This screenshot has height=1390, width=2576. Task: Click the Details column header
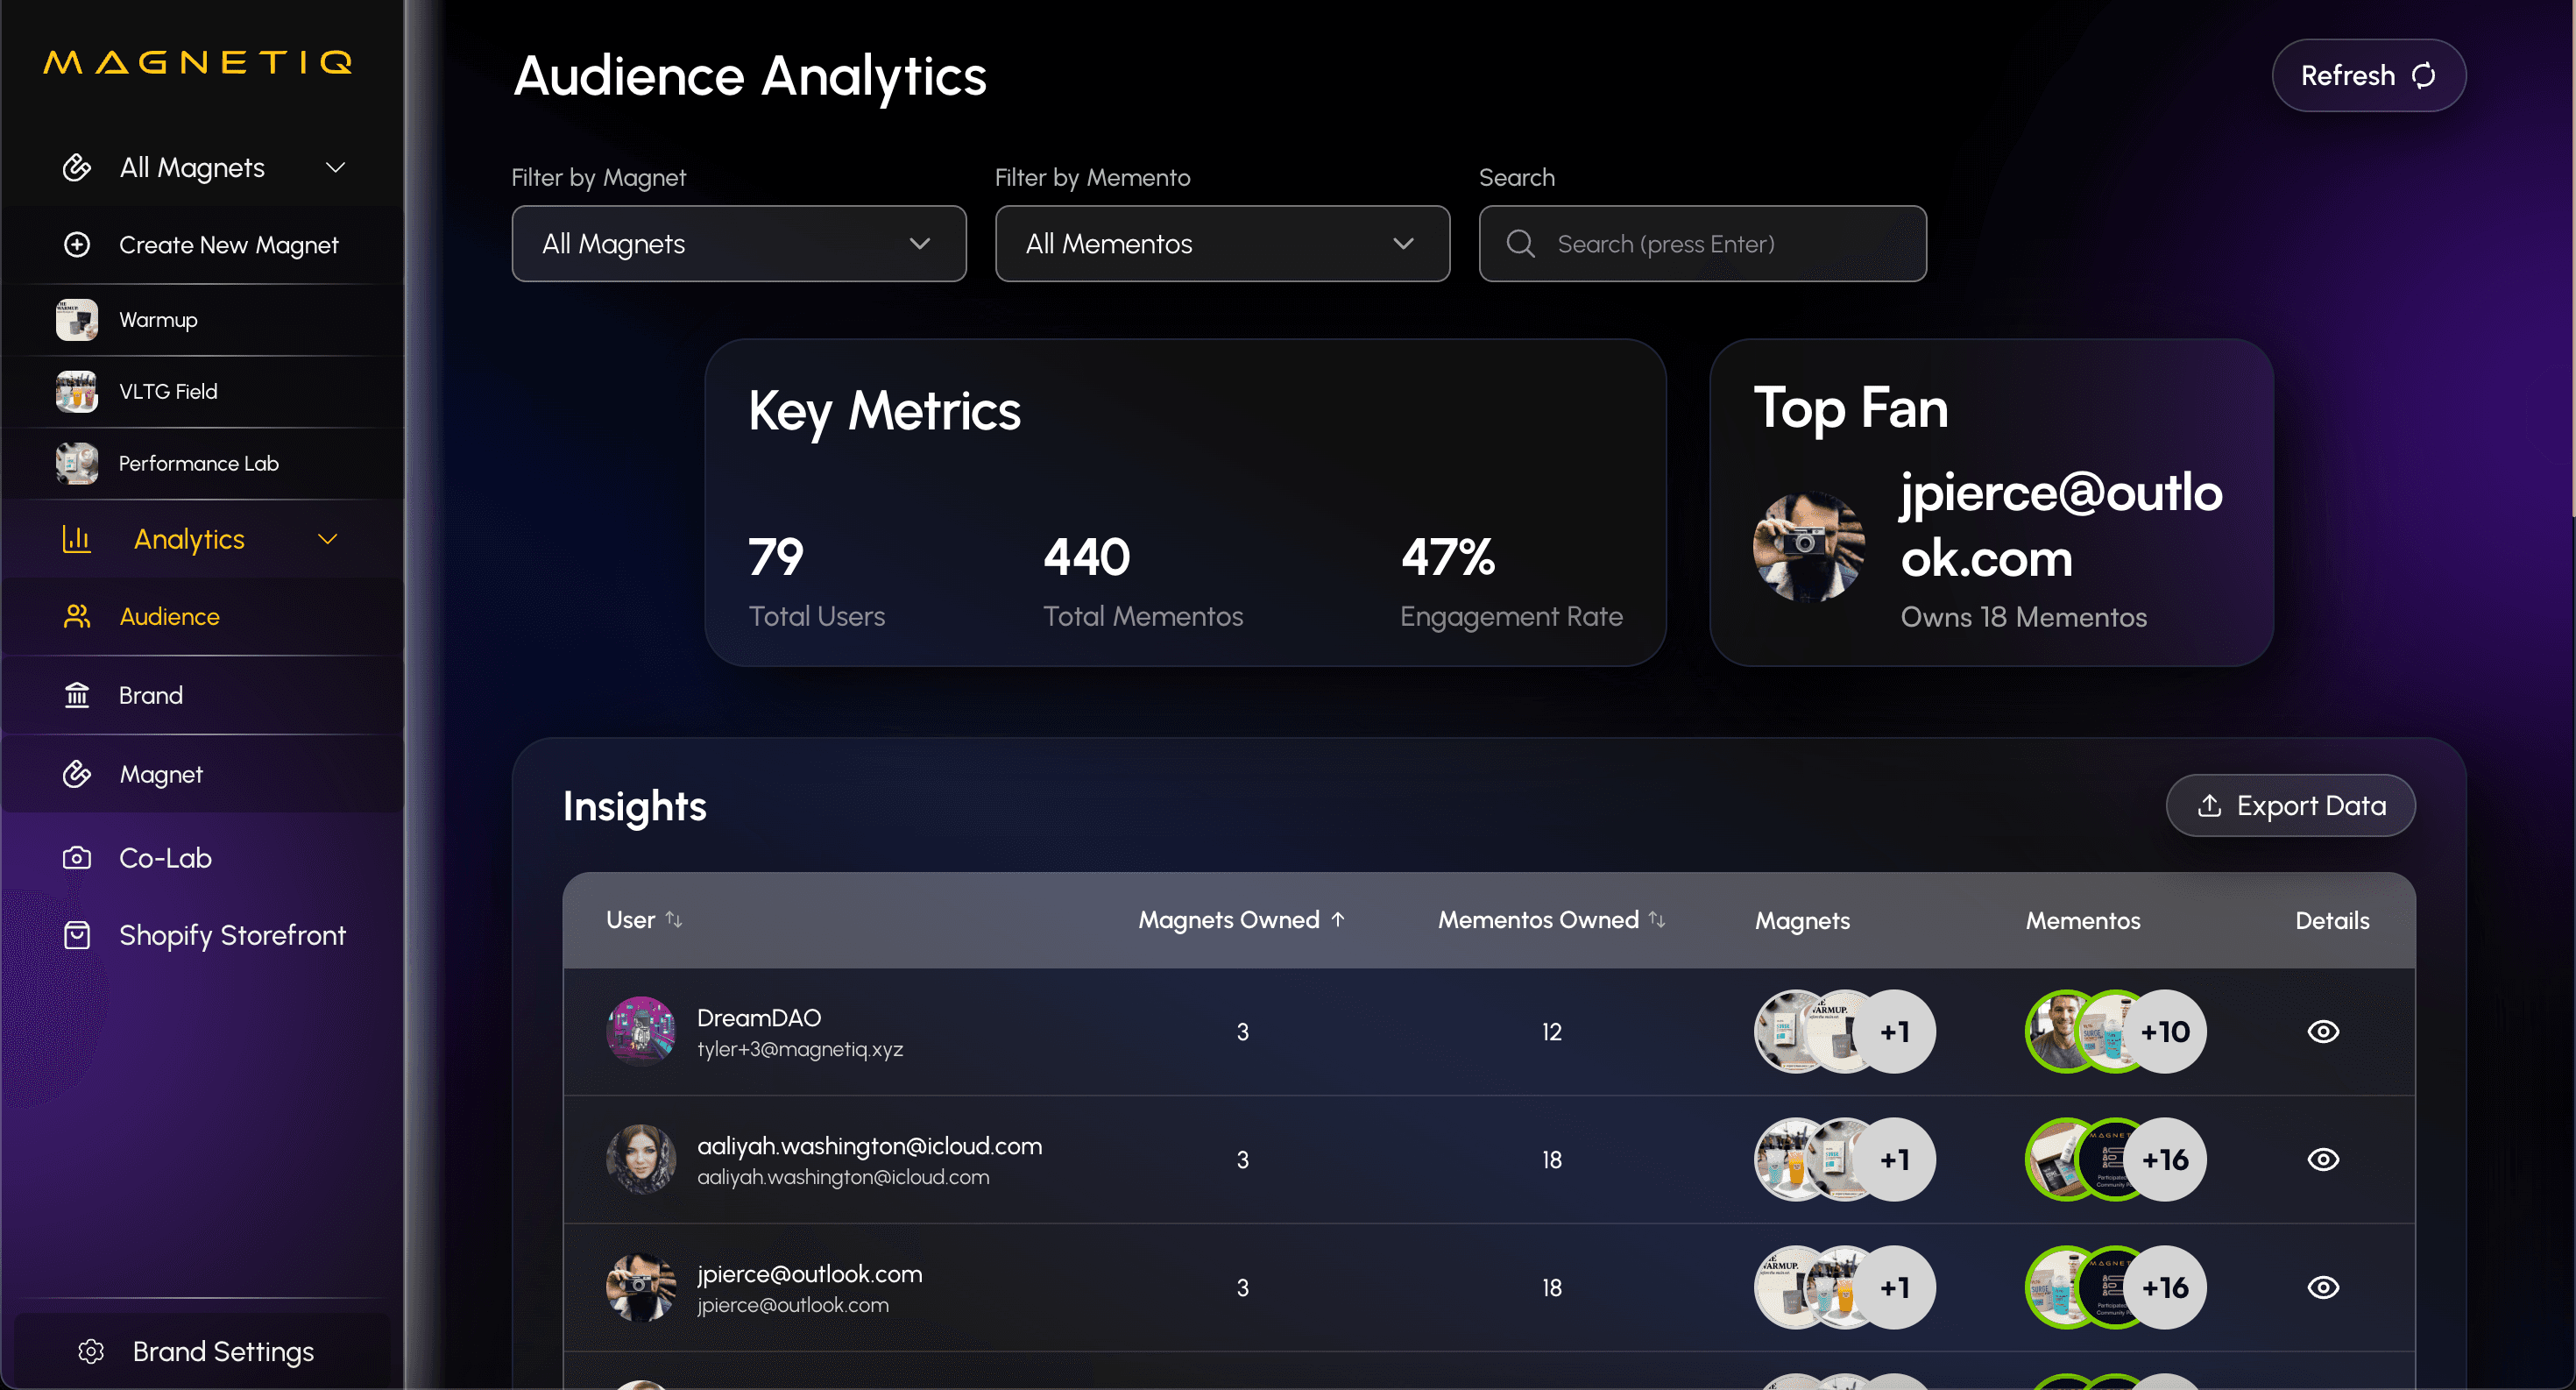click(x=2332, y=921)
